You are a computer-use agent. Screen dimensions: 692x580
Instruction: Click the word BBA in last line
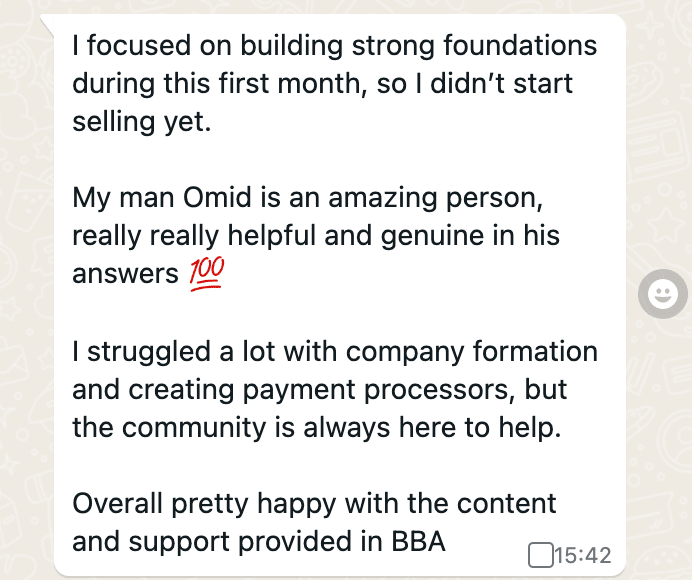tap(418, 542)
